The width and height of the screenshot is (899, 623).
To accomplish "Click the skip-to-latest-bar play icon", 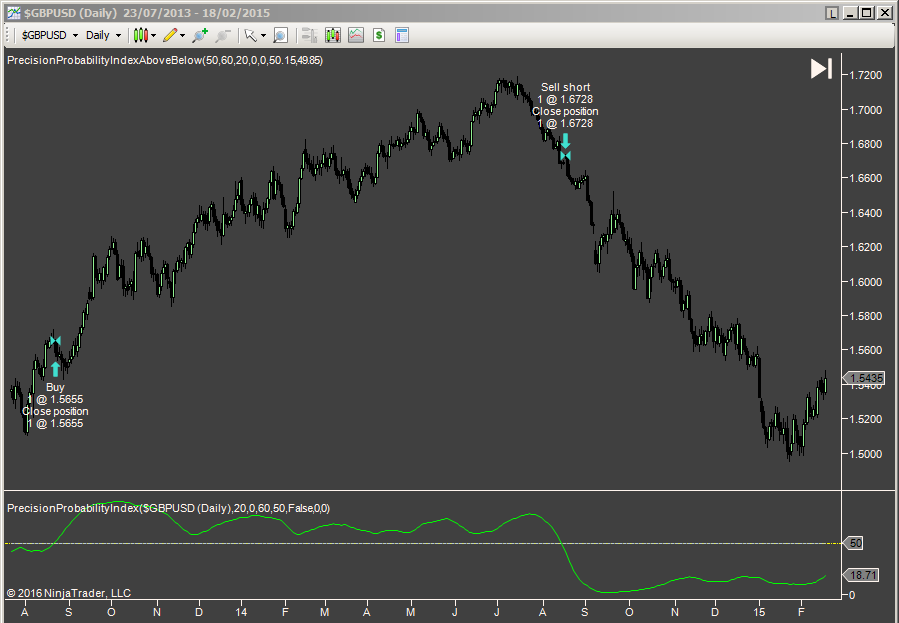I will click(821, 69).
